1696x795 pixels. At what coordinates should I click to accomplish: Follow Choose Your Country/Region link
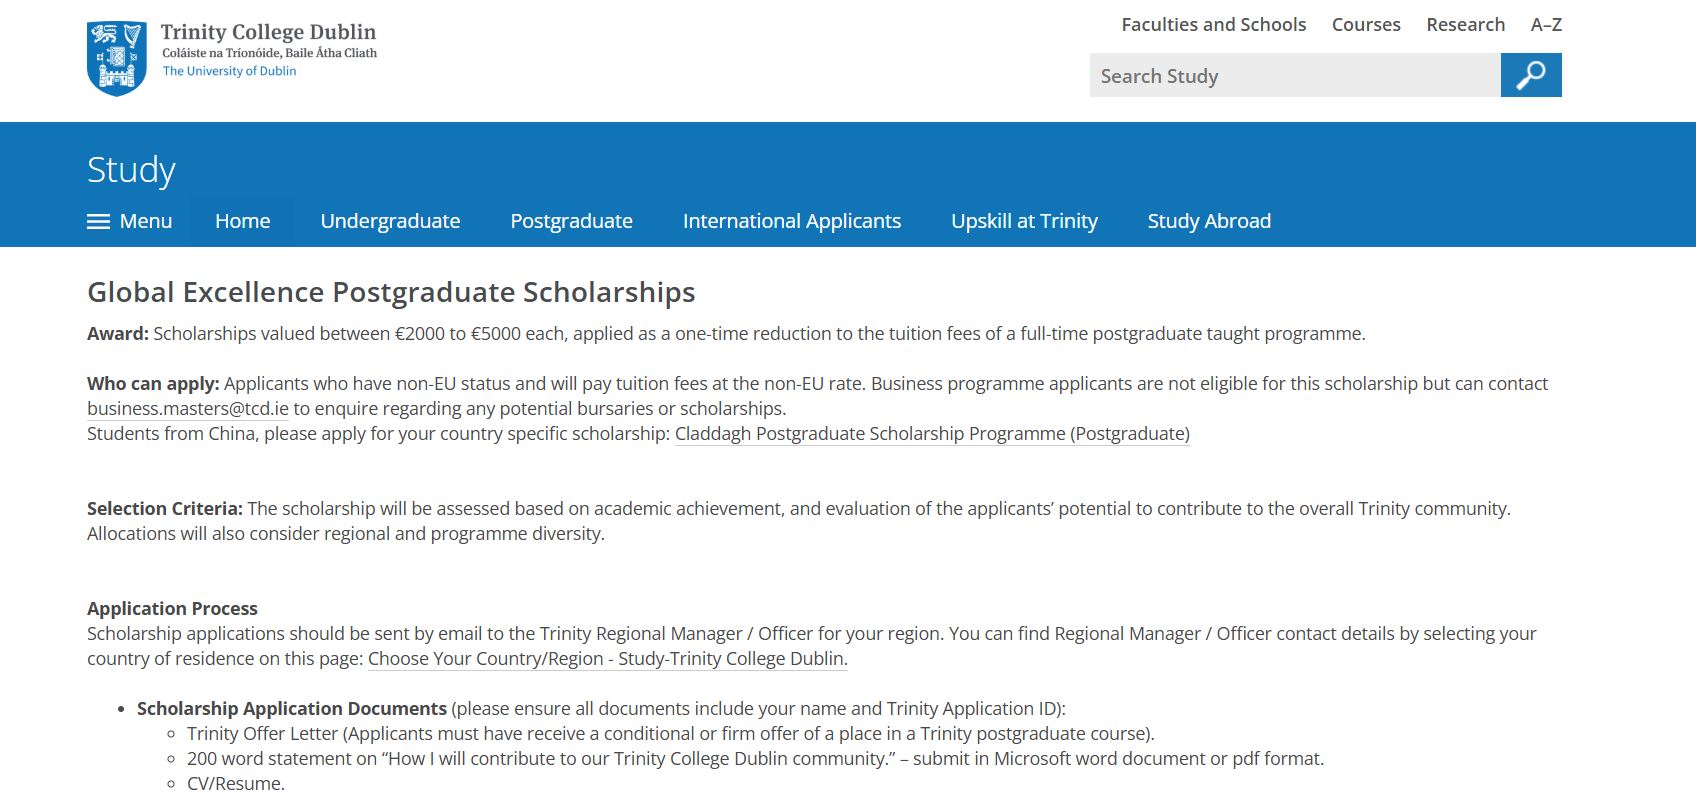tap(607, 659)
